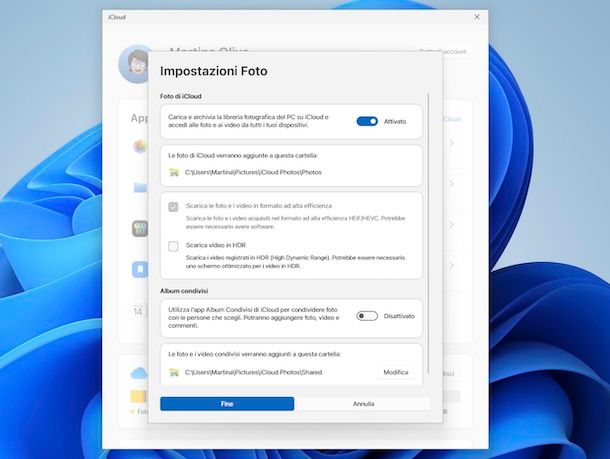Click the Passwords keys icon in the window behind

click(140, 228)
